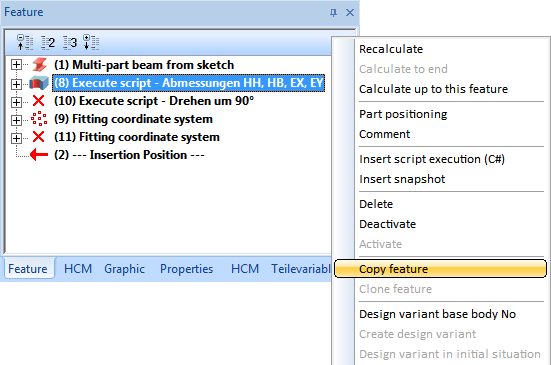Click the red Insertion Position arrow icon
Viewport: 551px width, 365px height.
pos(39,155)
